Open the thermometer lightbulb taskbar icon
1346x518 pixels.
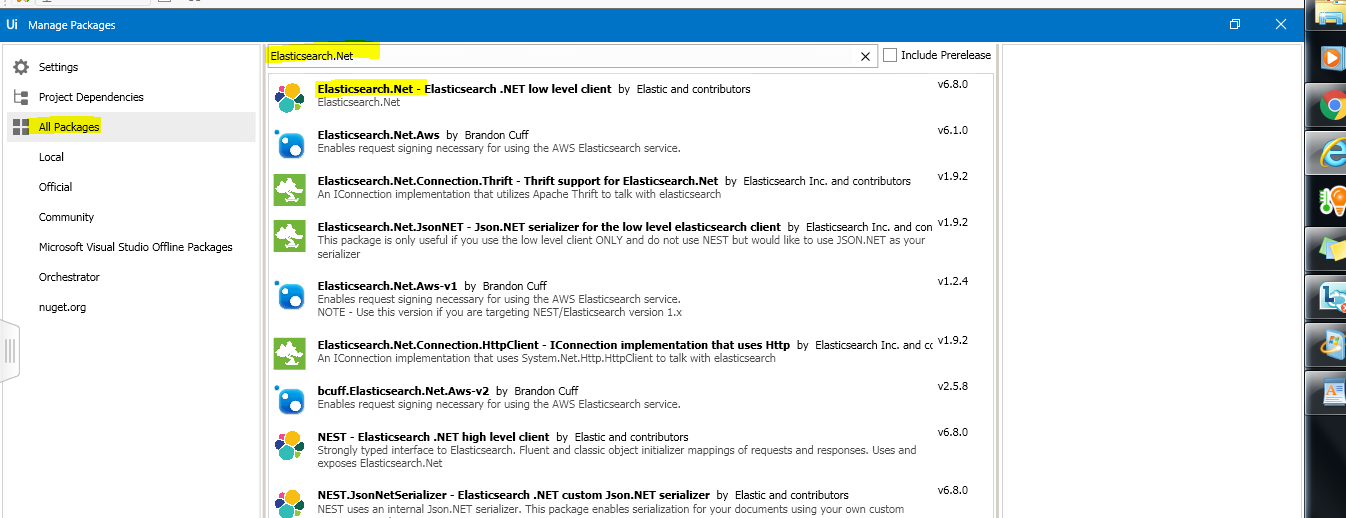[x=1331, y=201]
